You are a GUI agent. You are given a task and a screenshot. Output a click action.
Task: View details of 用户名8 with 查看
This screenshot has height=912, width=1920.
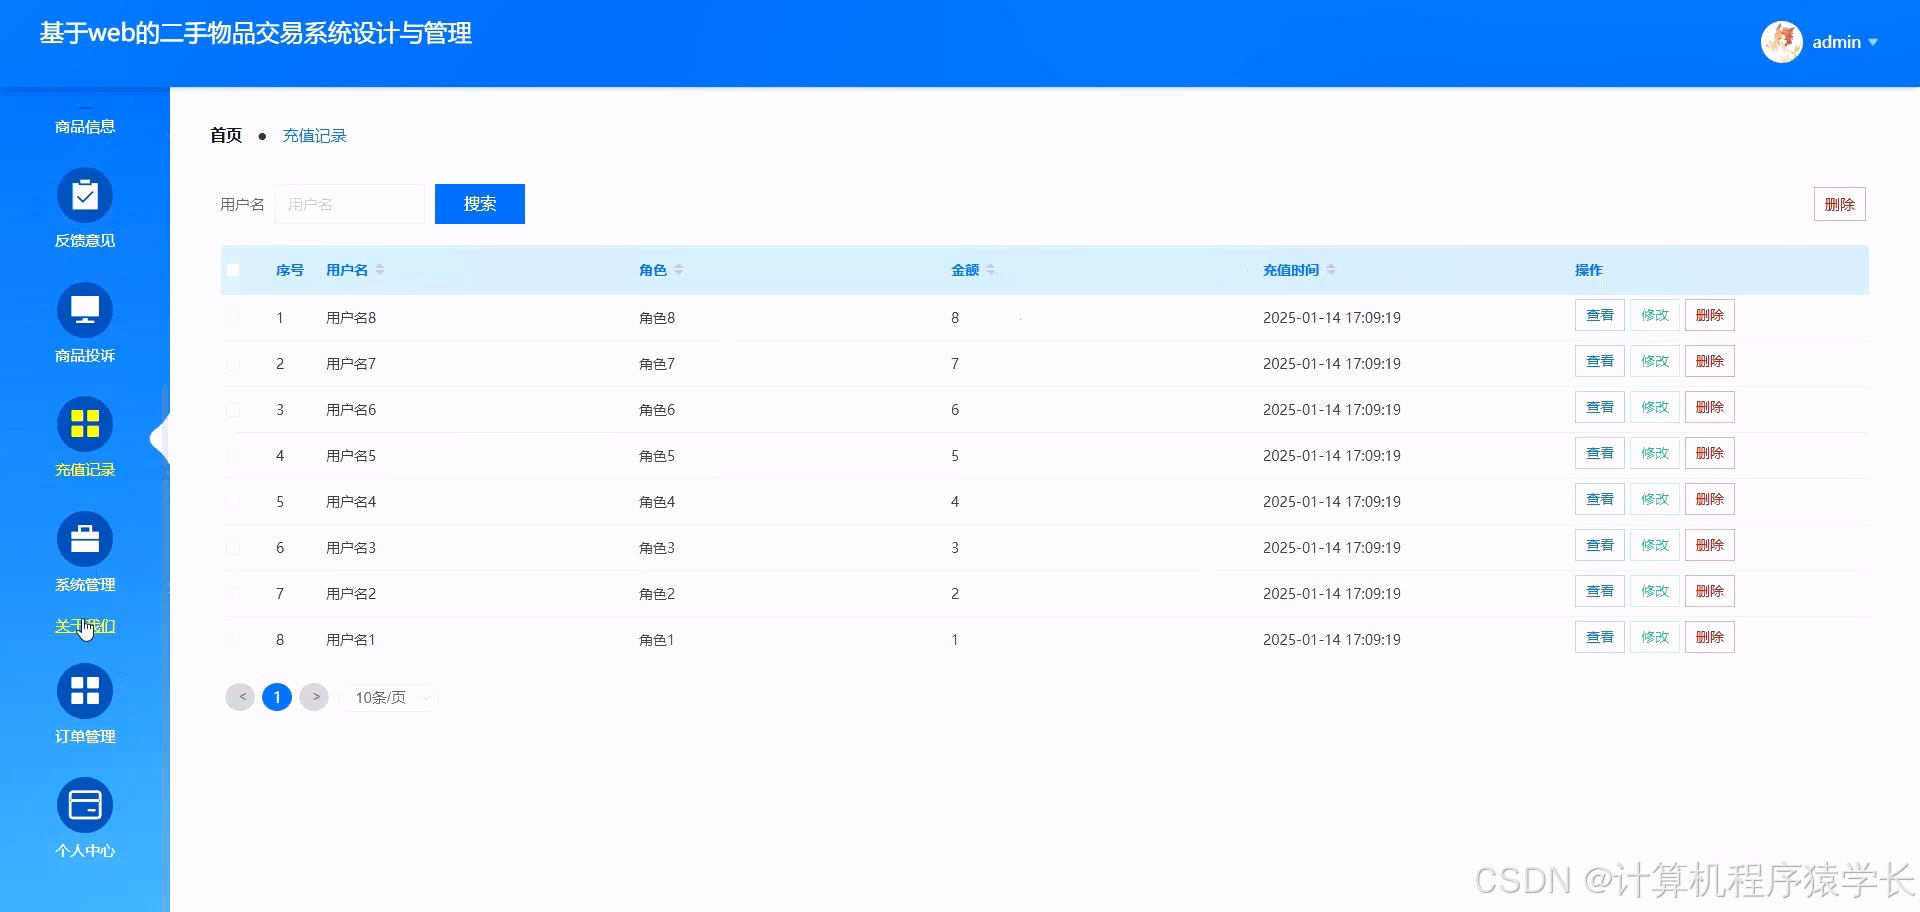[1599, 315]
